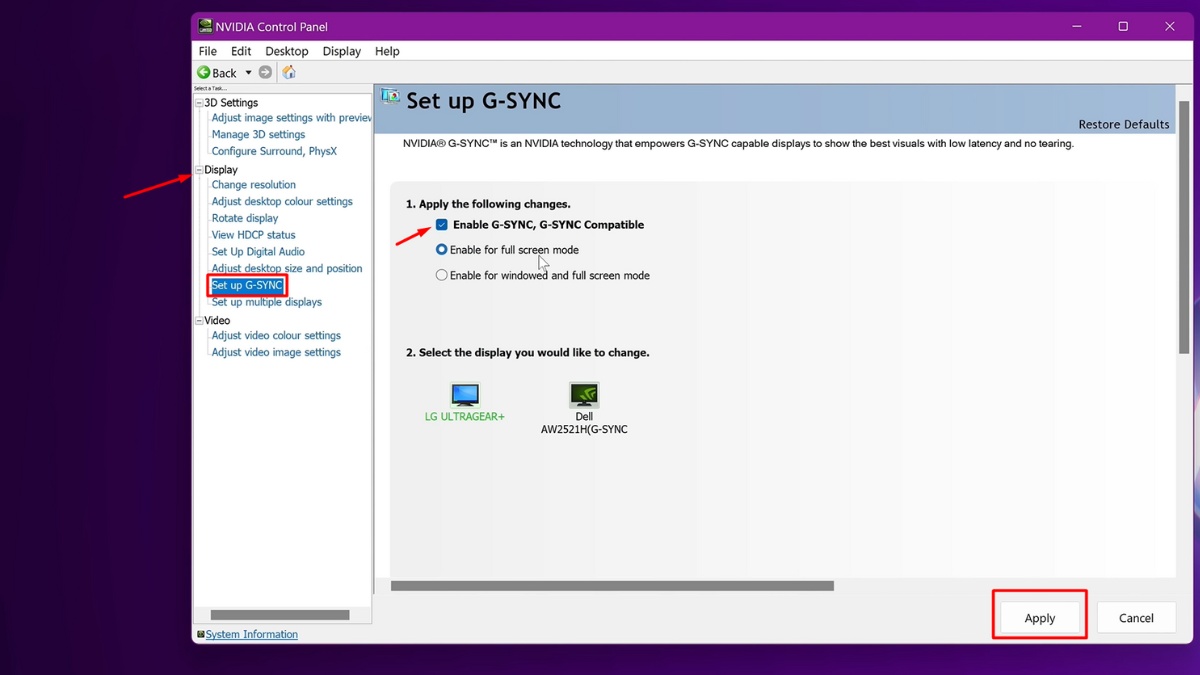
Task: Click the main panel horizontal scrollbar
Action: pos(612,586)
